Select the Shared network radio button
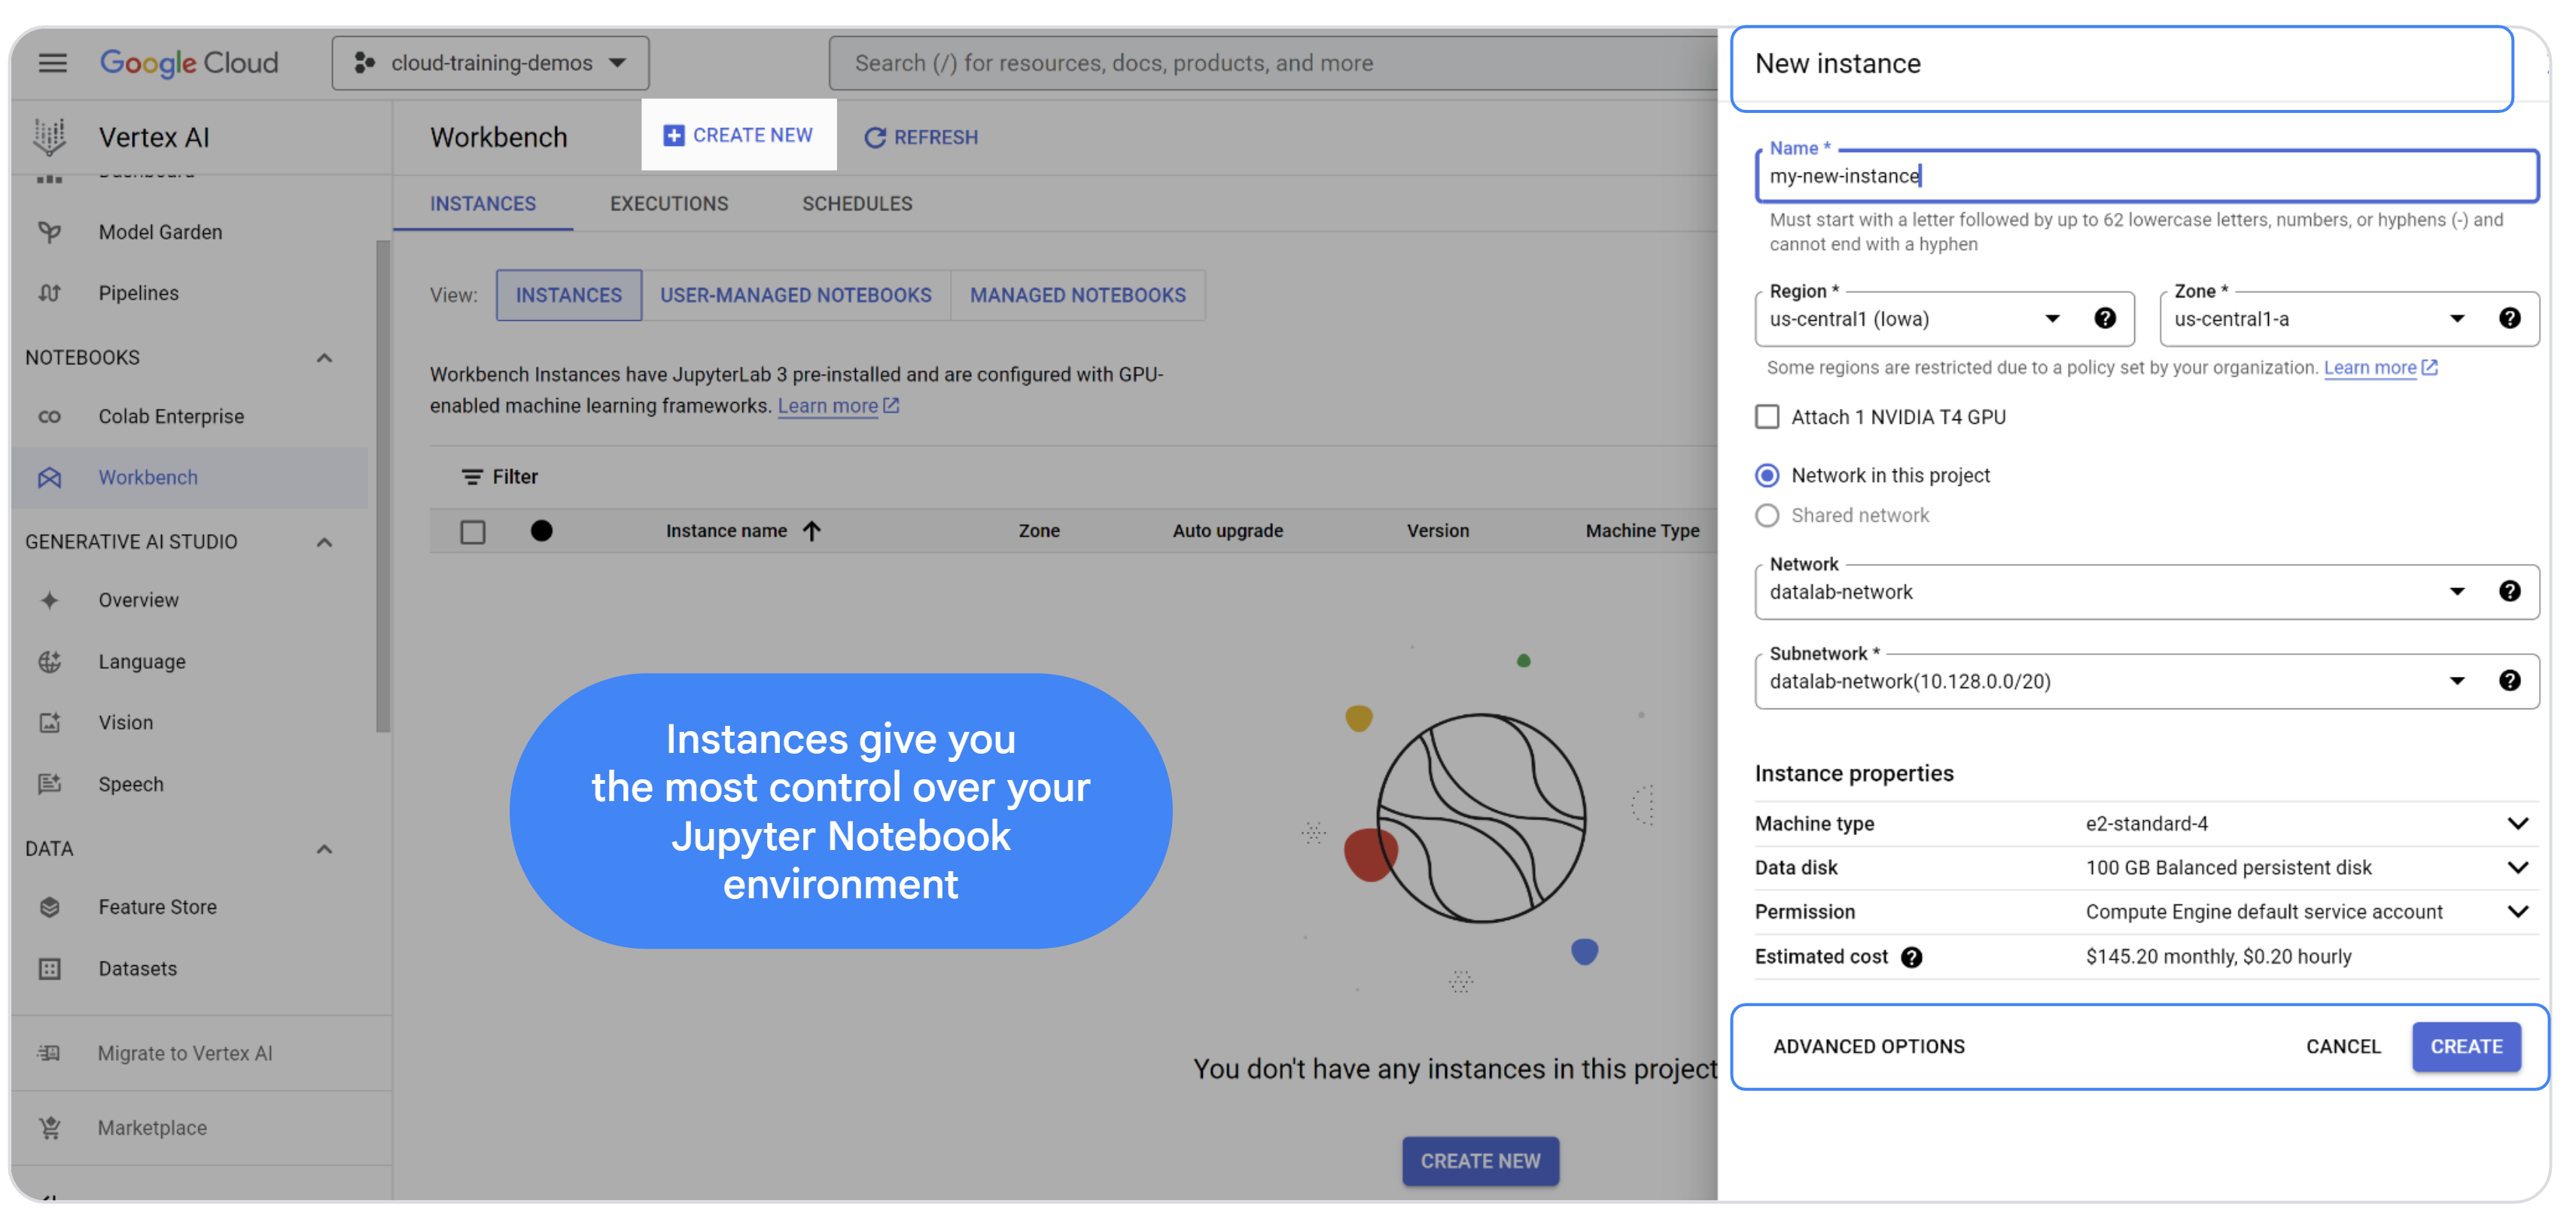The image size is (2576, 1219). pyautogui.click(x=1767, y=514)
